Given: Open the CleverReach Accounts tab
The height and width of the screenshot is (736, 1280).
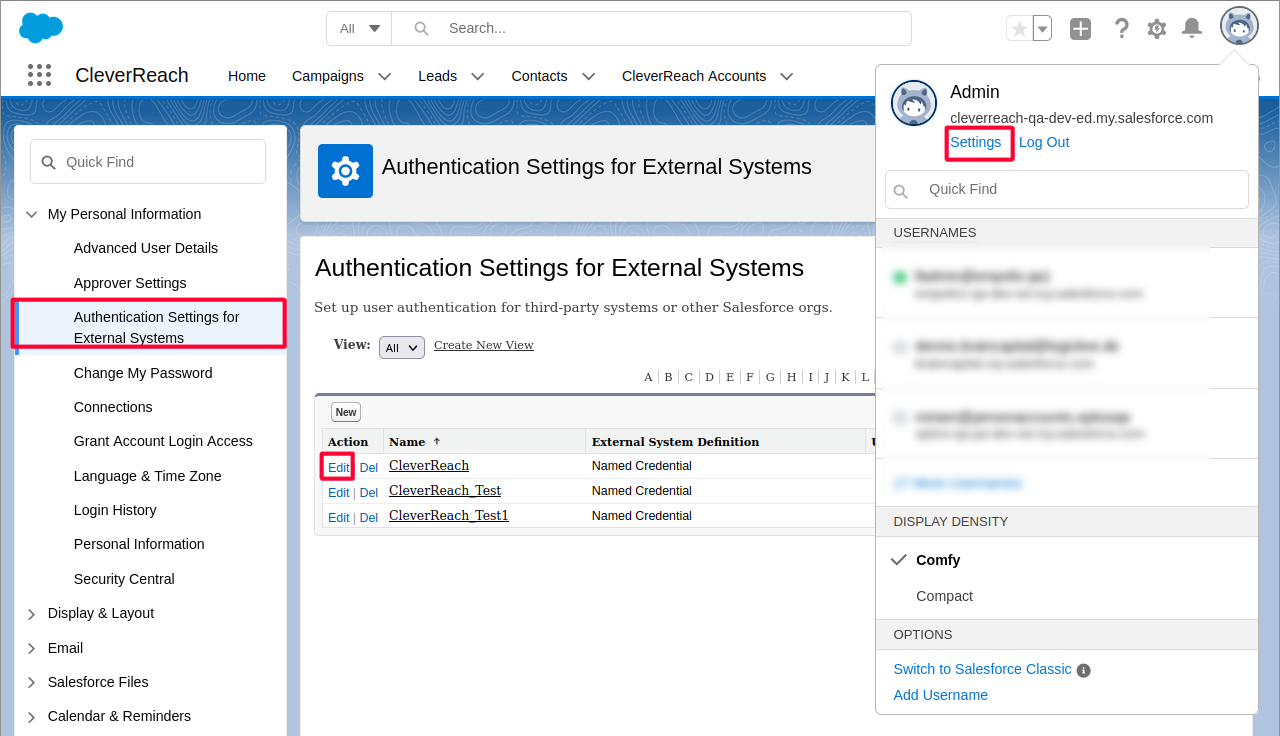Looking at the screenshot, I should 694,76.
